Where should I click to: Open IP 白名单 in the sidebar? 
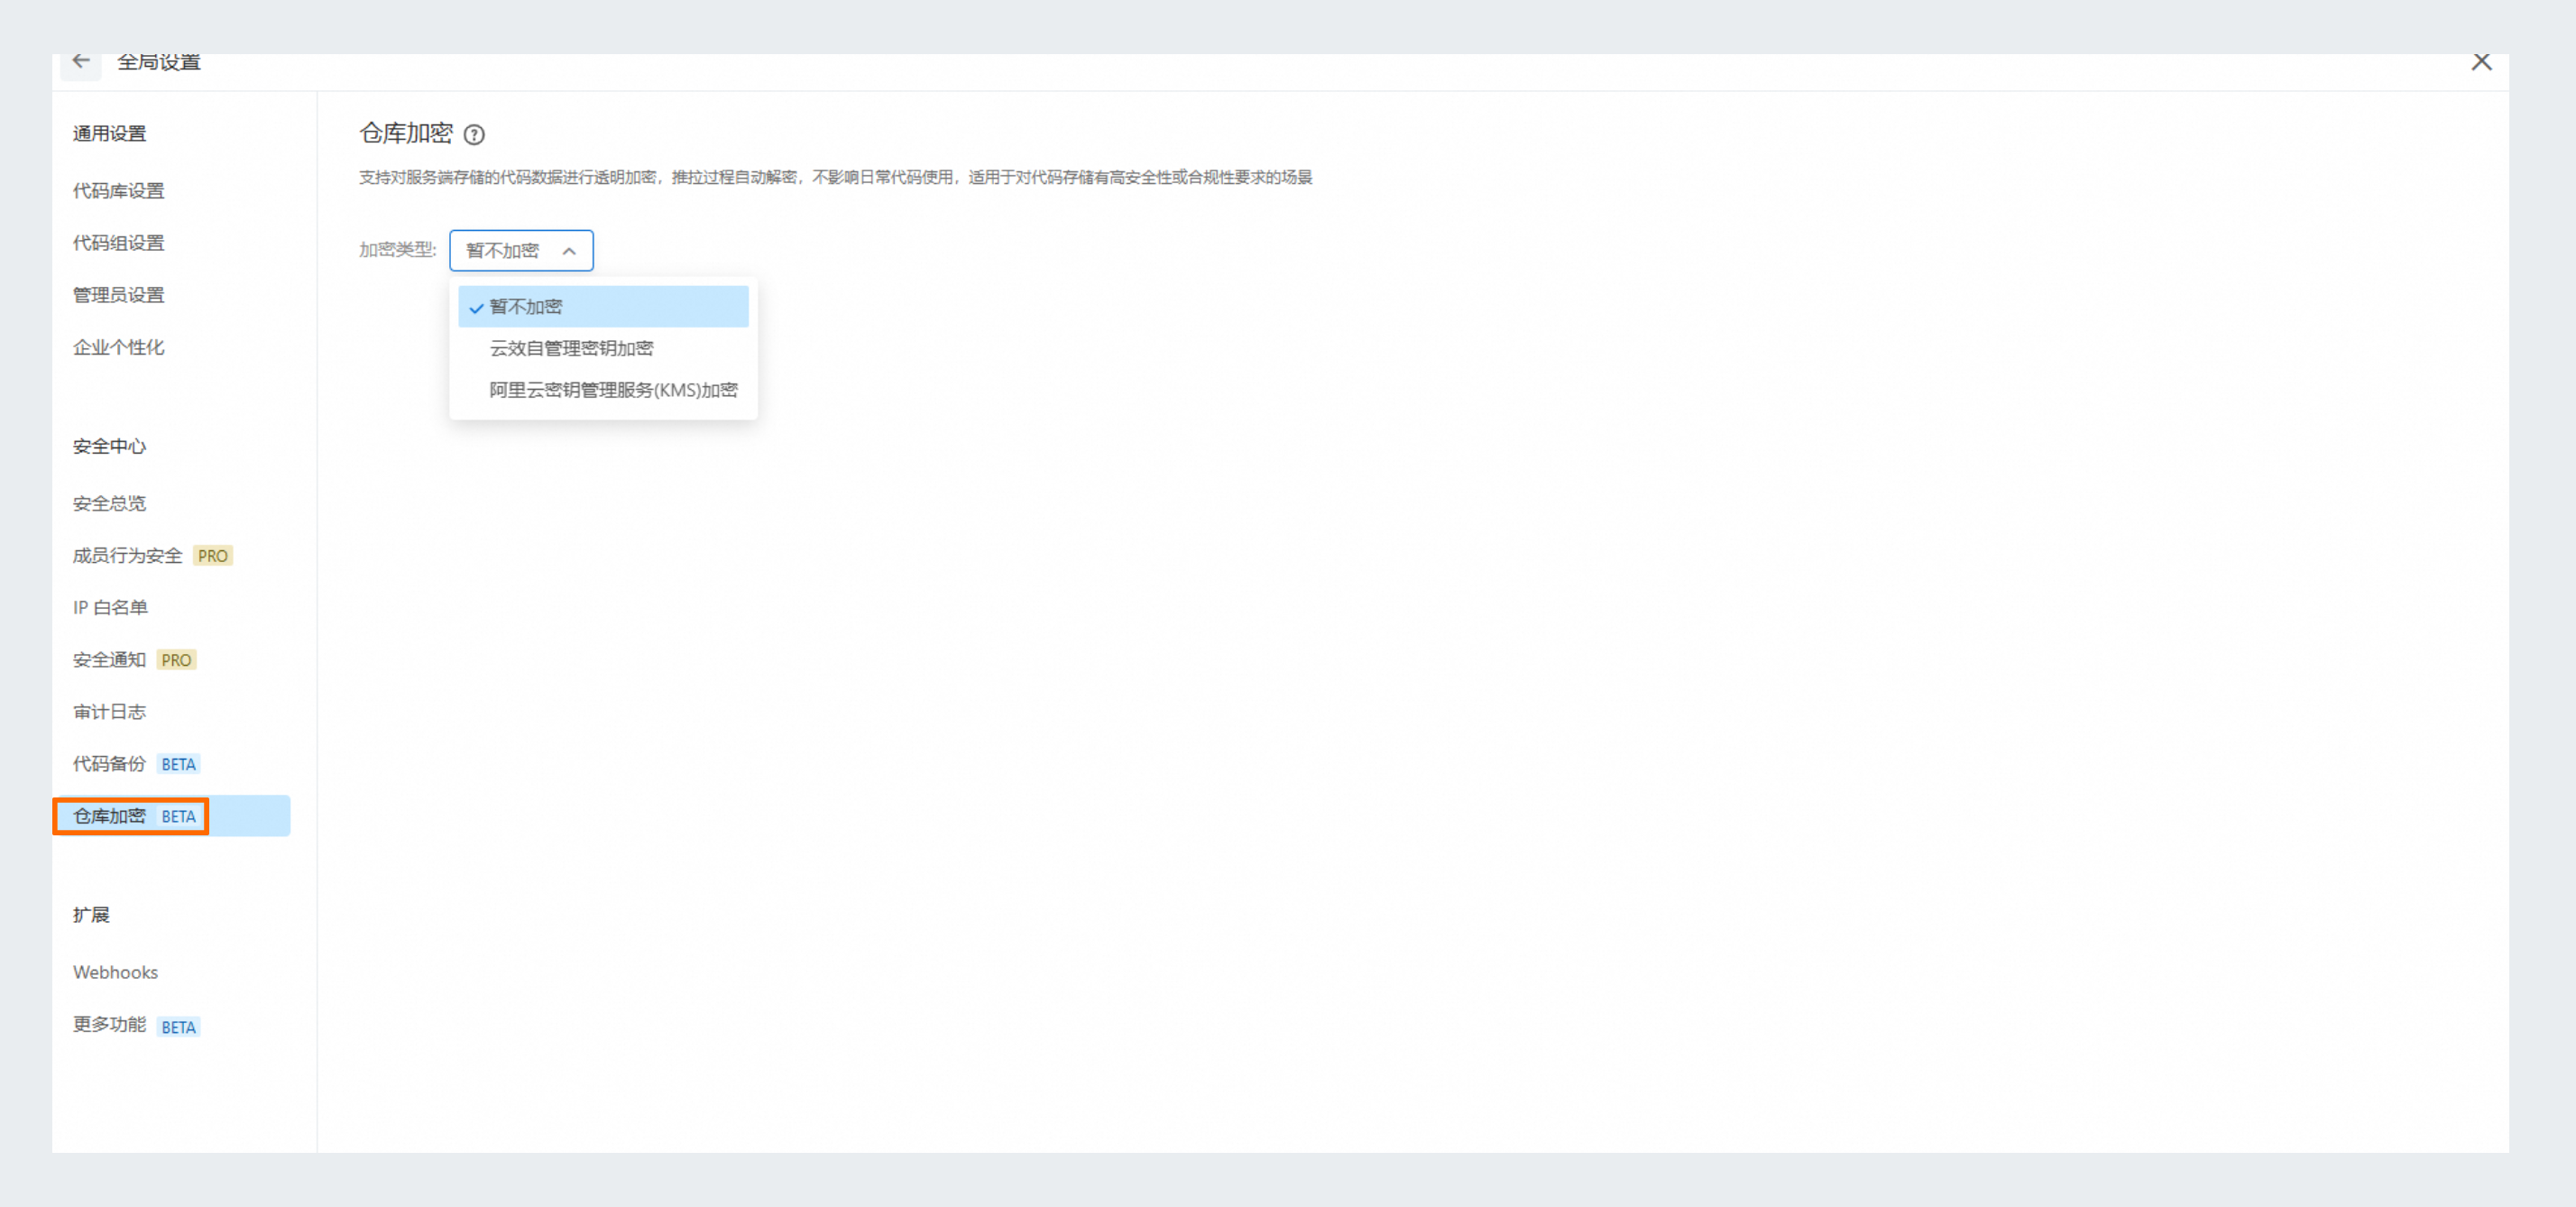(x=110, y=607)
